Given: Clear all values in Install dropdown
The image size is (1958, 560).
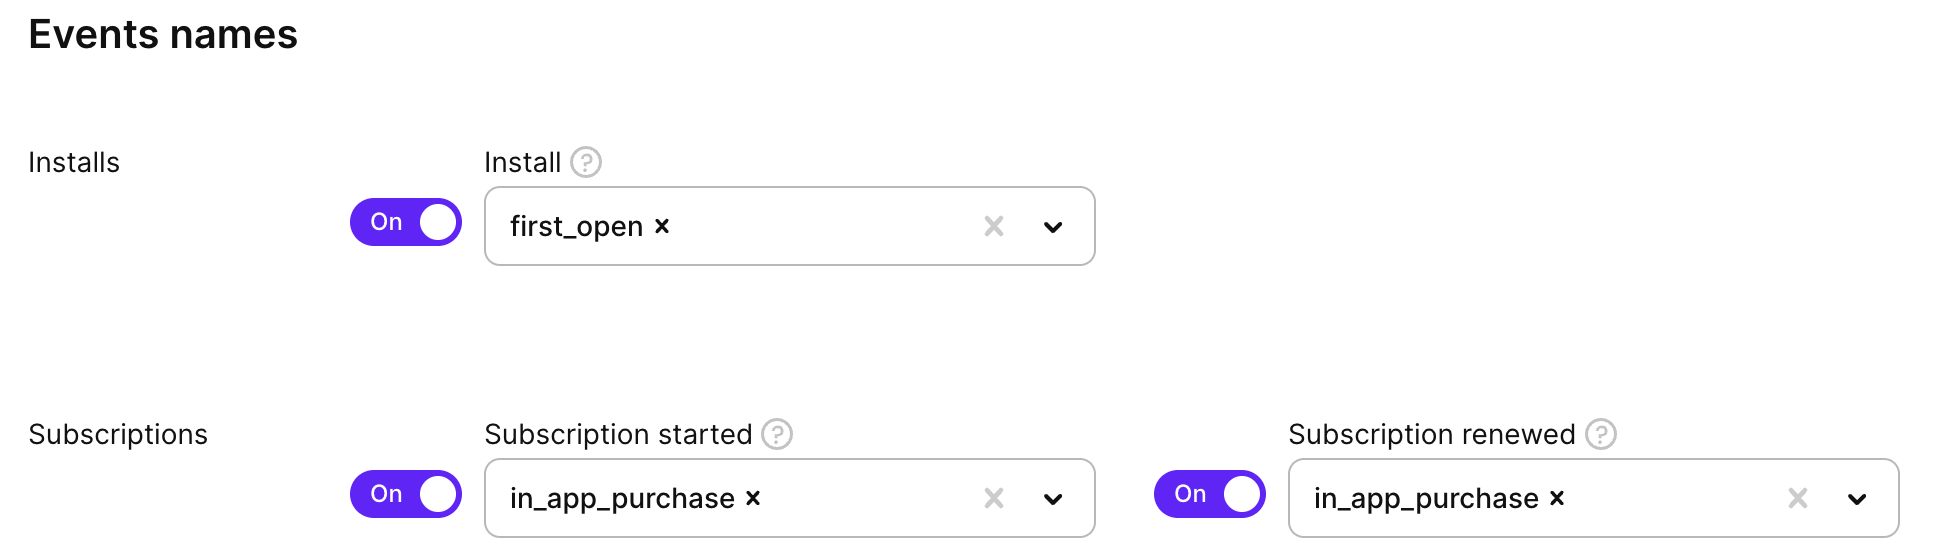Looking at the screenshot, I should 993,227.
